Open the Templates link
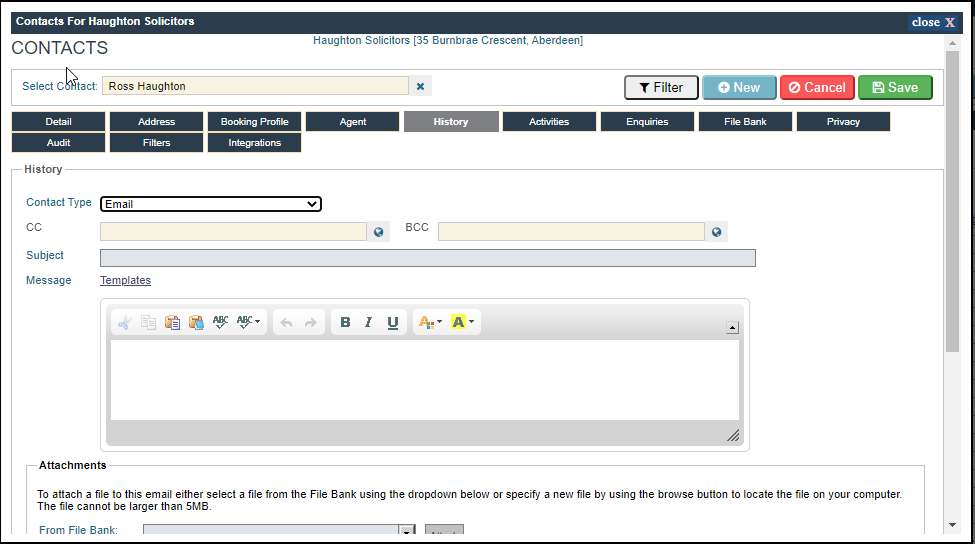Screen dimensions: 975x544 click(x=126, y=280)
